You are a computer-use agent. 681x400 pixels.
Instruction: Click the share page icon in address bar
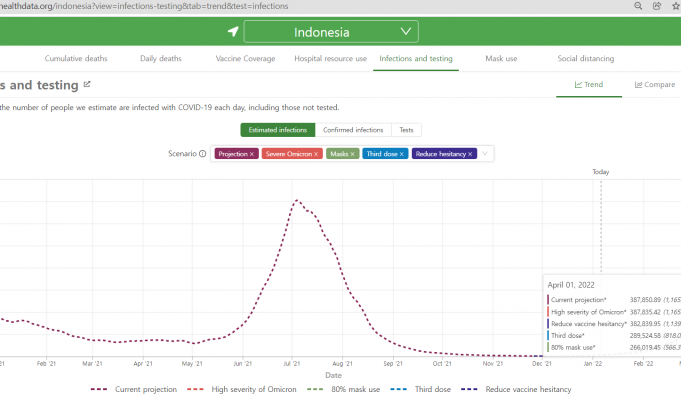click(x=657, y=6)
